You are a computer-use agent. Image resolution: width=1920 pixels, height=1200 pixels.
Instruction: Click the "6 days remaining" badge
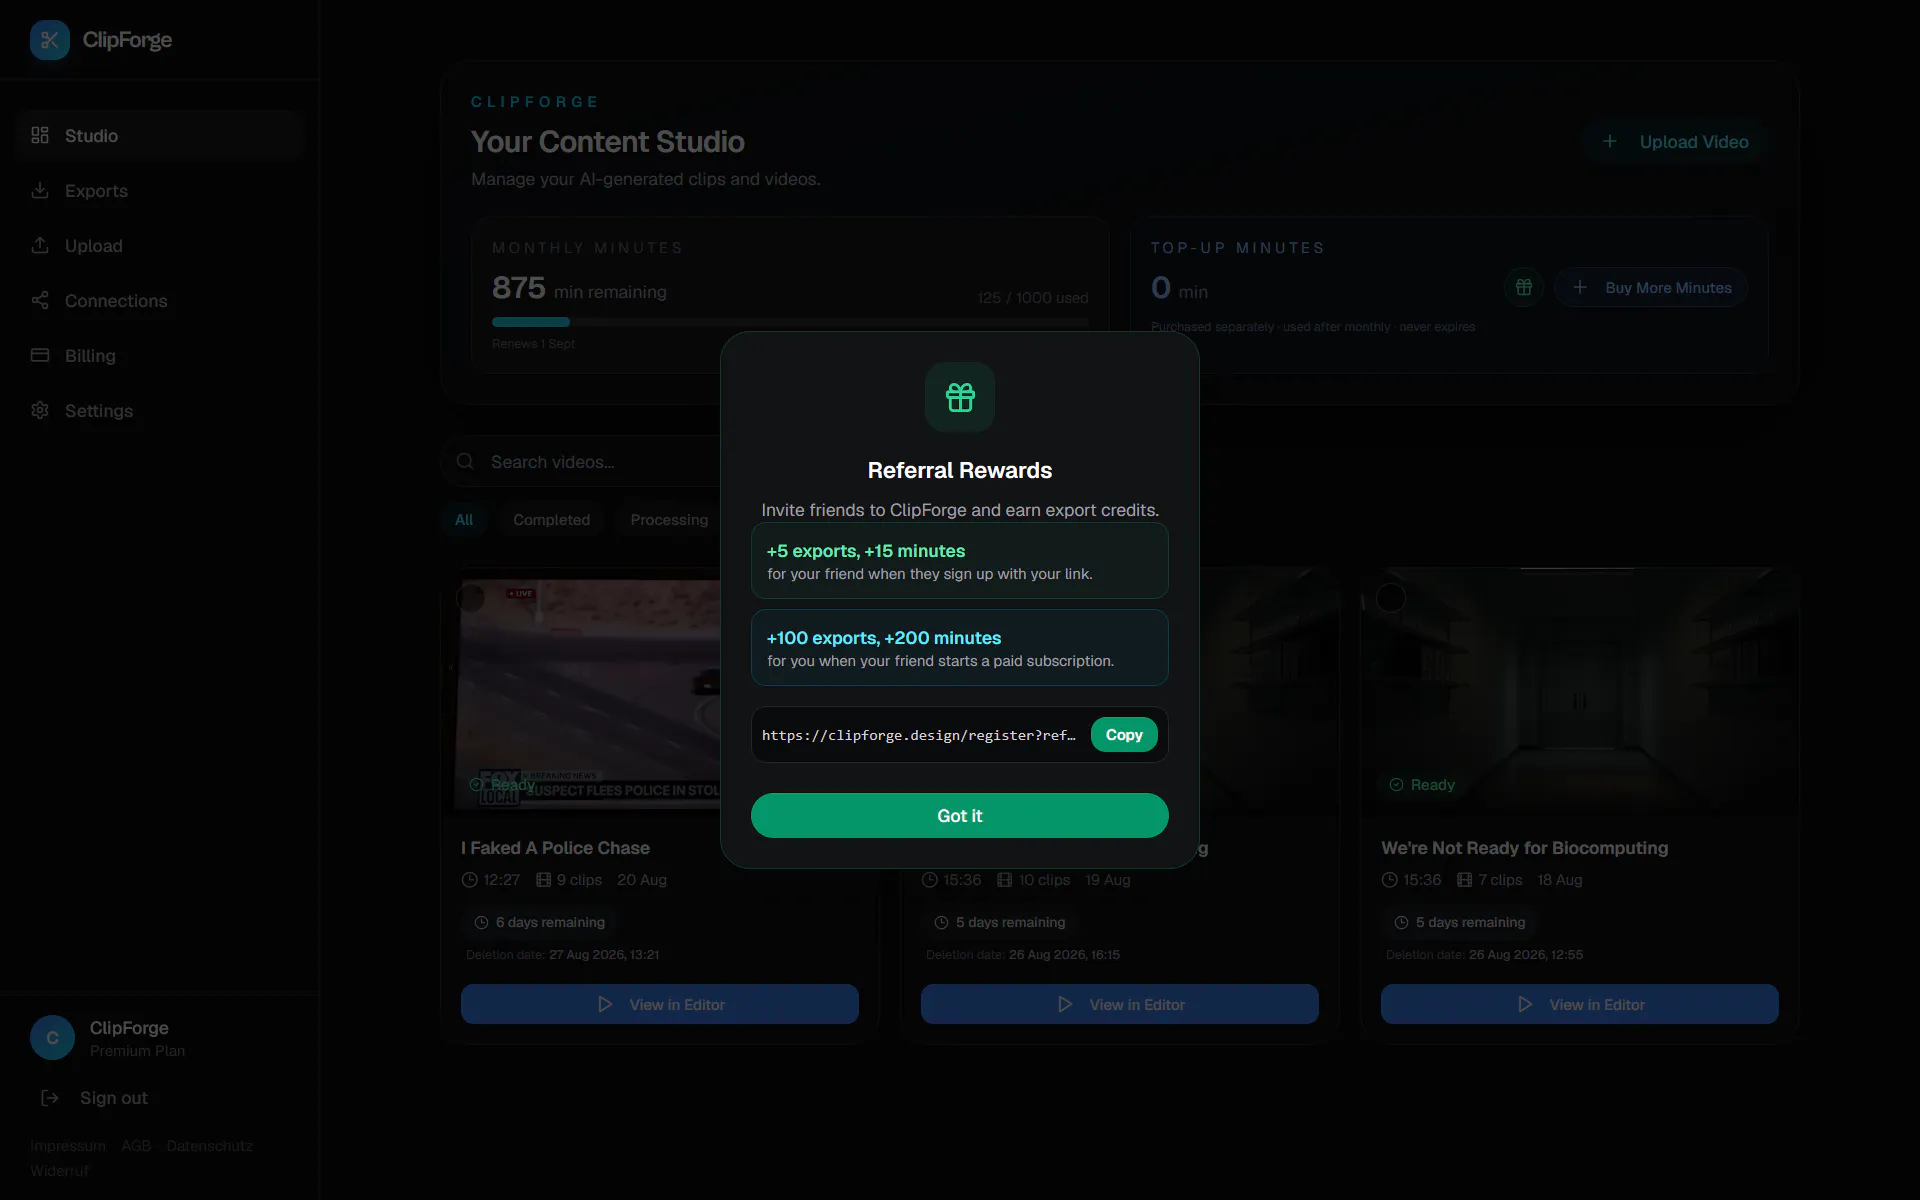point(540,922)
